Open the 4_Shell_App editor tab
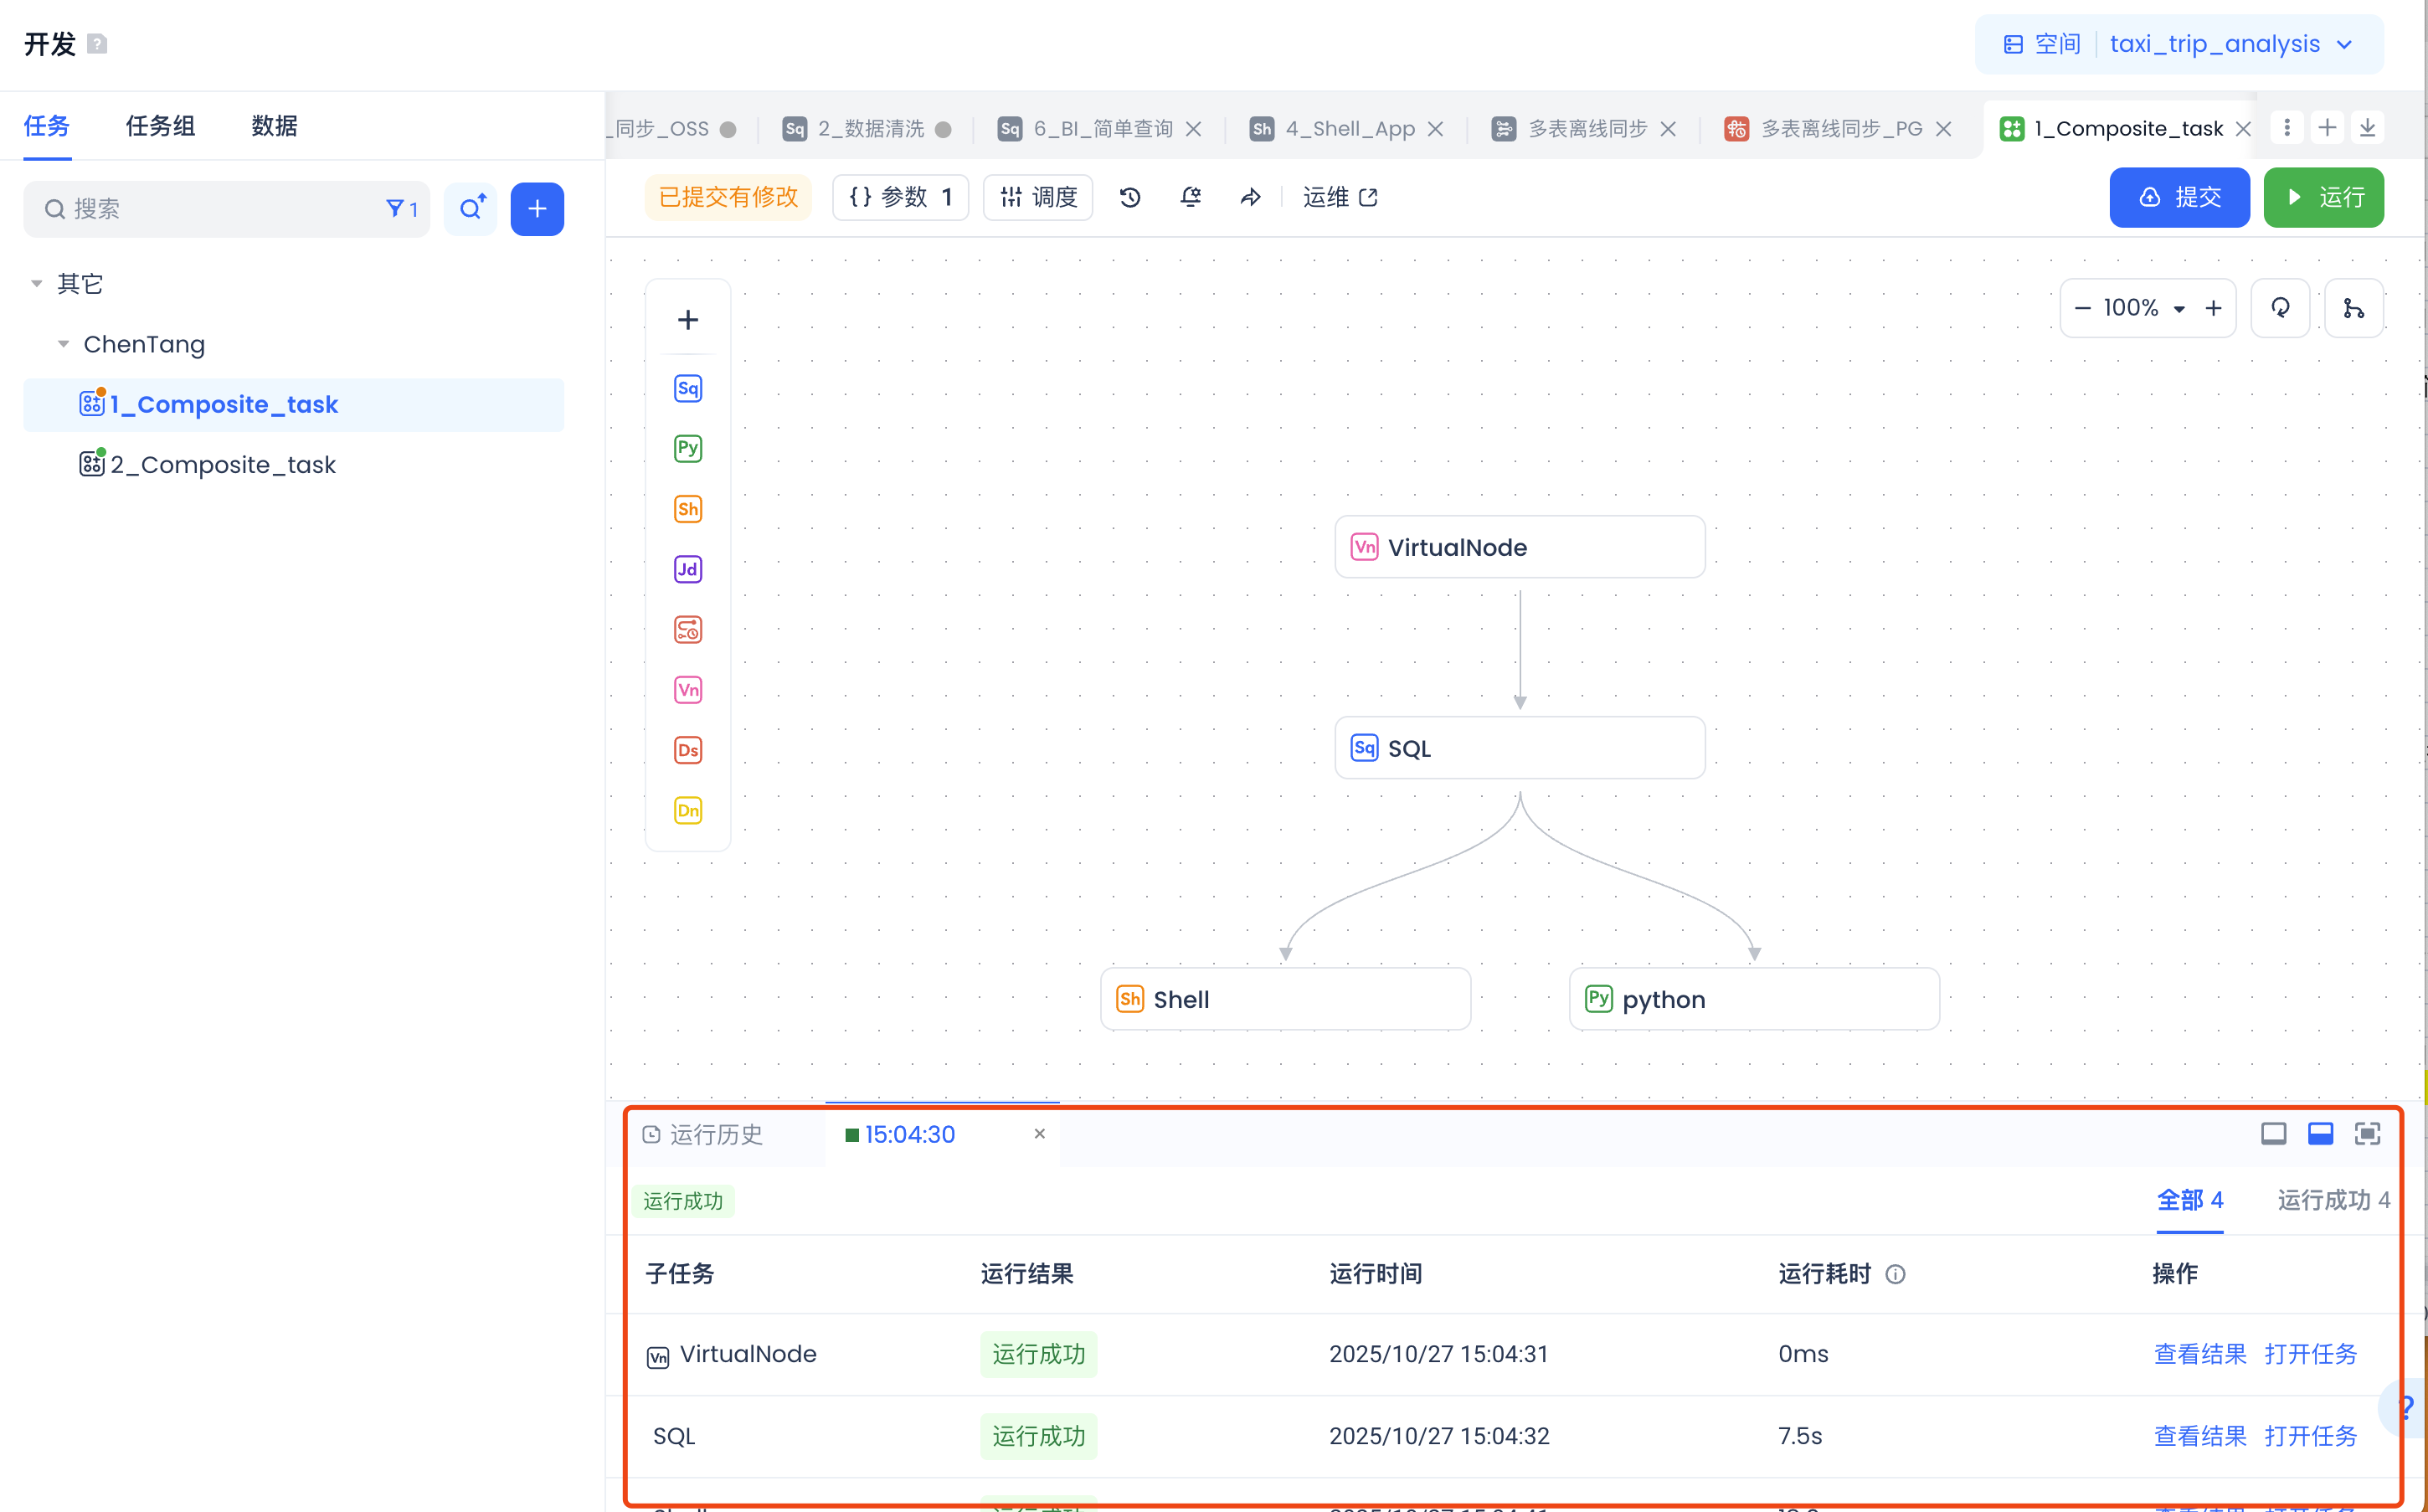 pos(1349,129)
